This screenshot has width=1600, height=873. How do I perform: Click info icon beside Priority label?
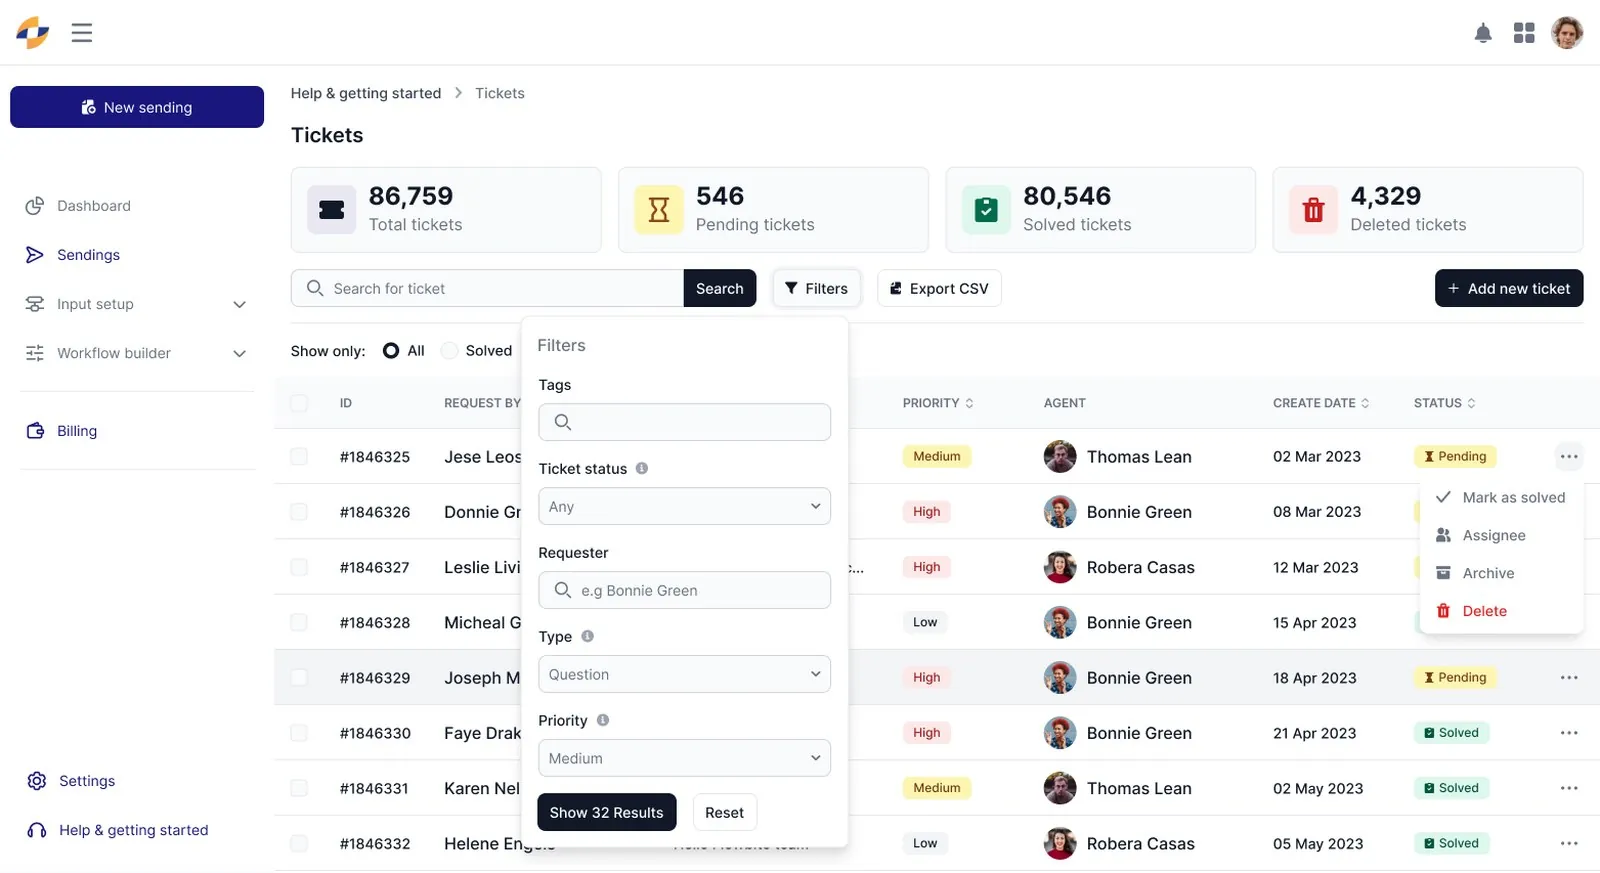click(x=603, y=720)
